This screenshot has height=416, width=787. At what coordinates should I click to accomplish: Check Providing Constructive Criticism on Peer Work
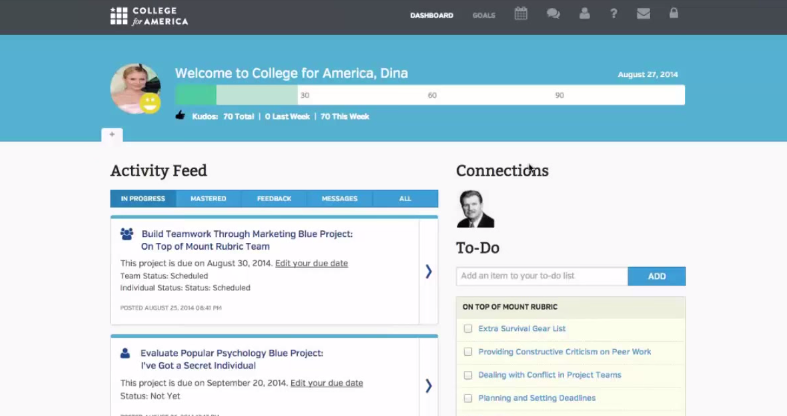(468, 352)
